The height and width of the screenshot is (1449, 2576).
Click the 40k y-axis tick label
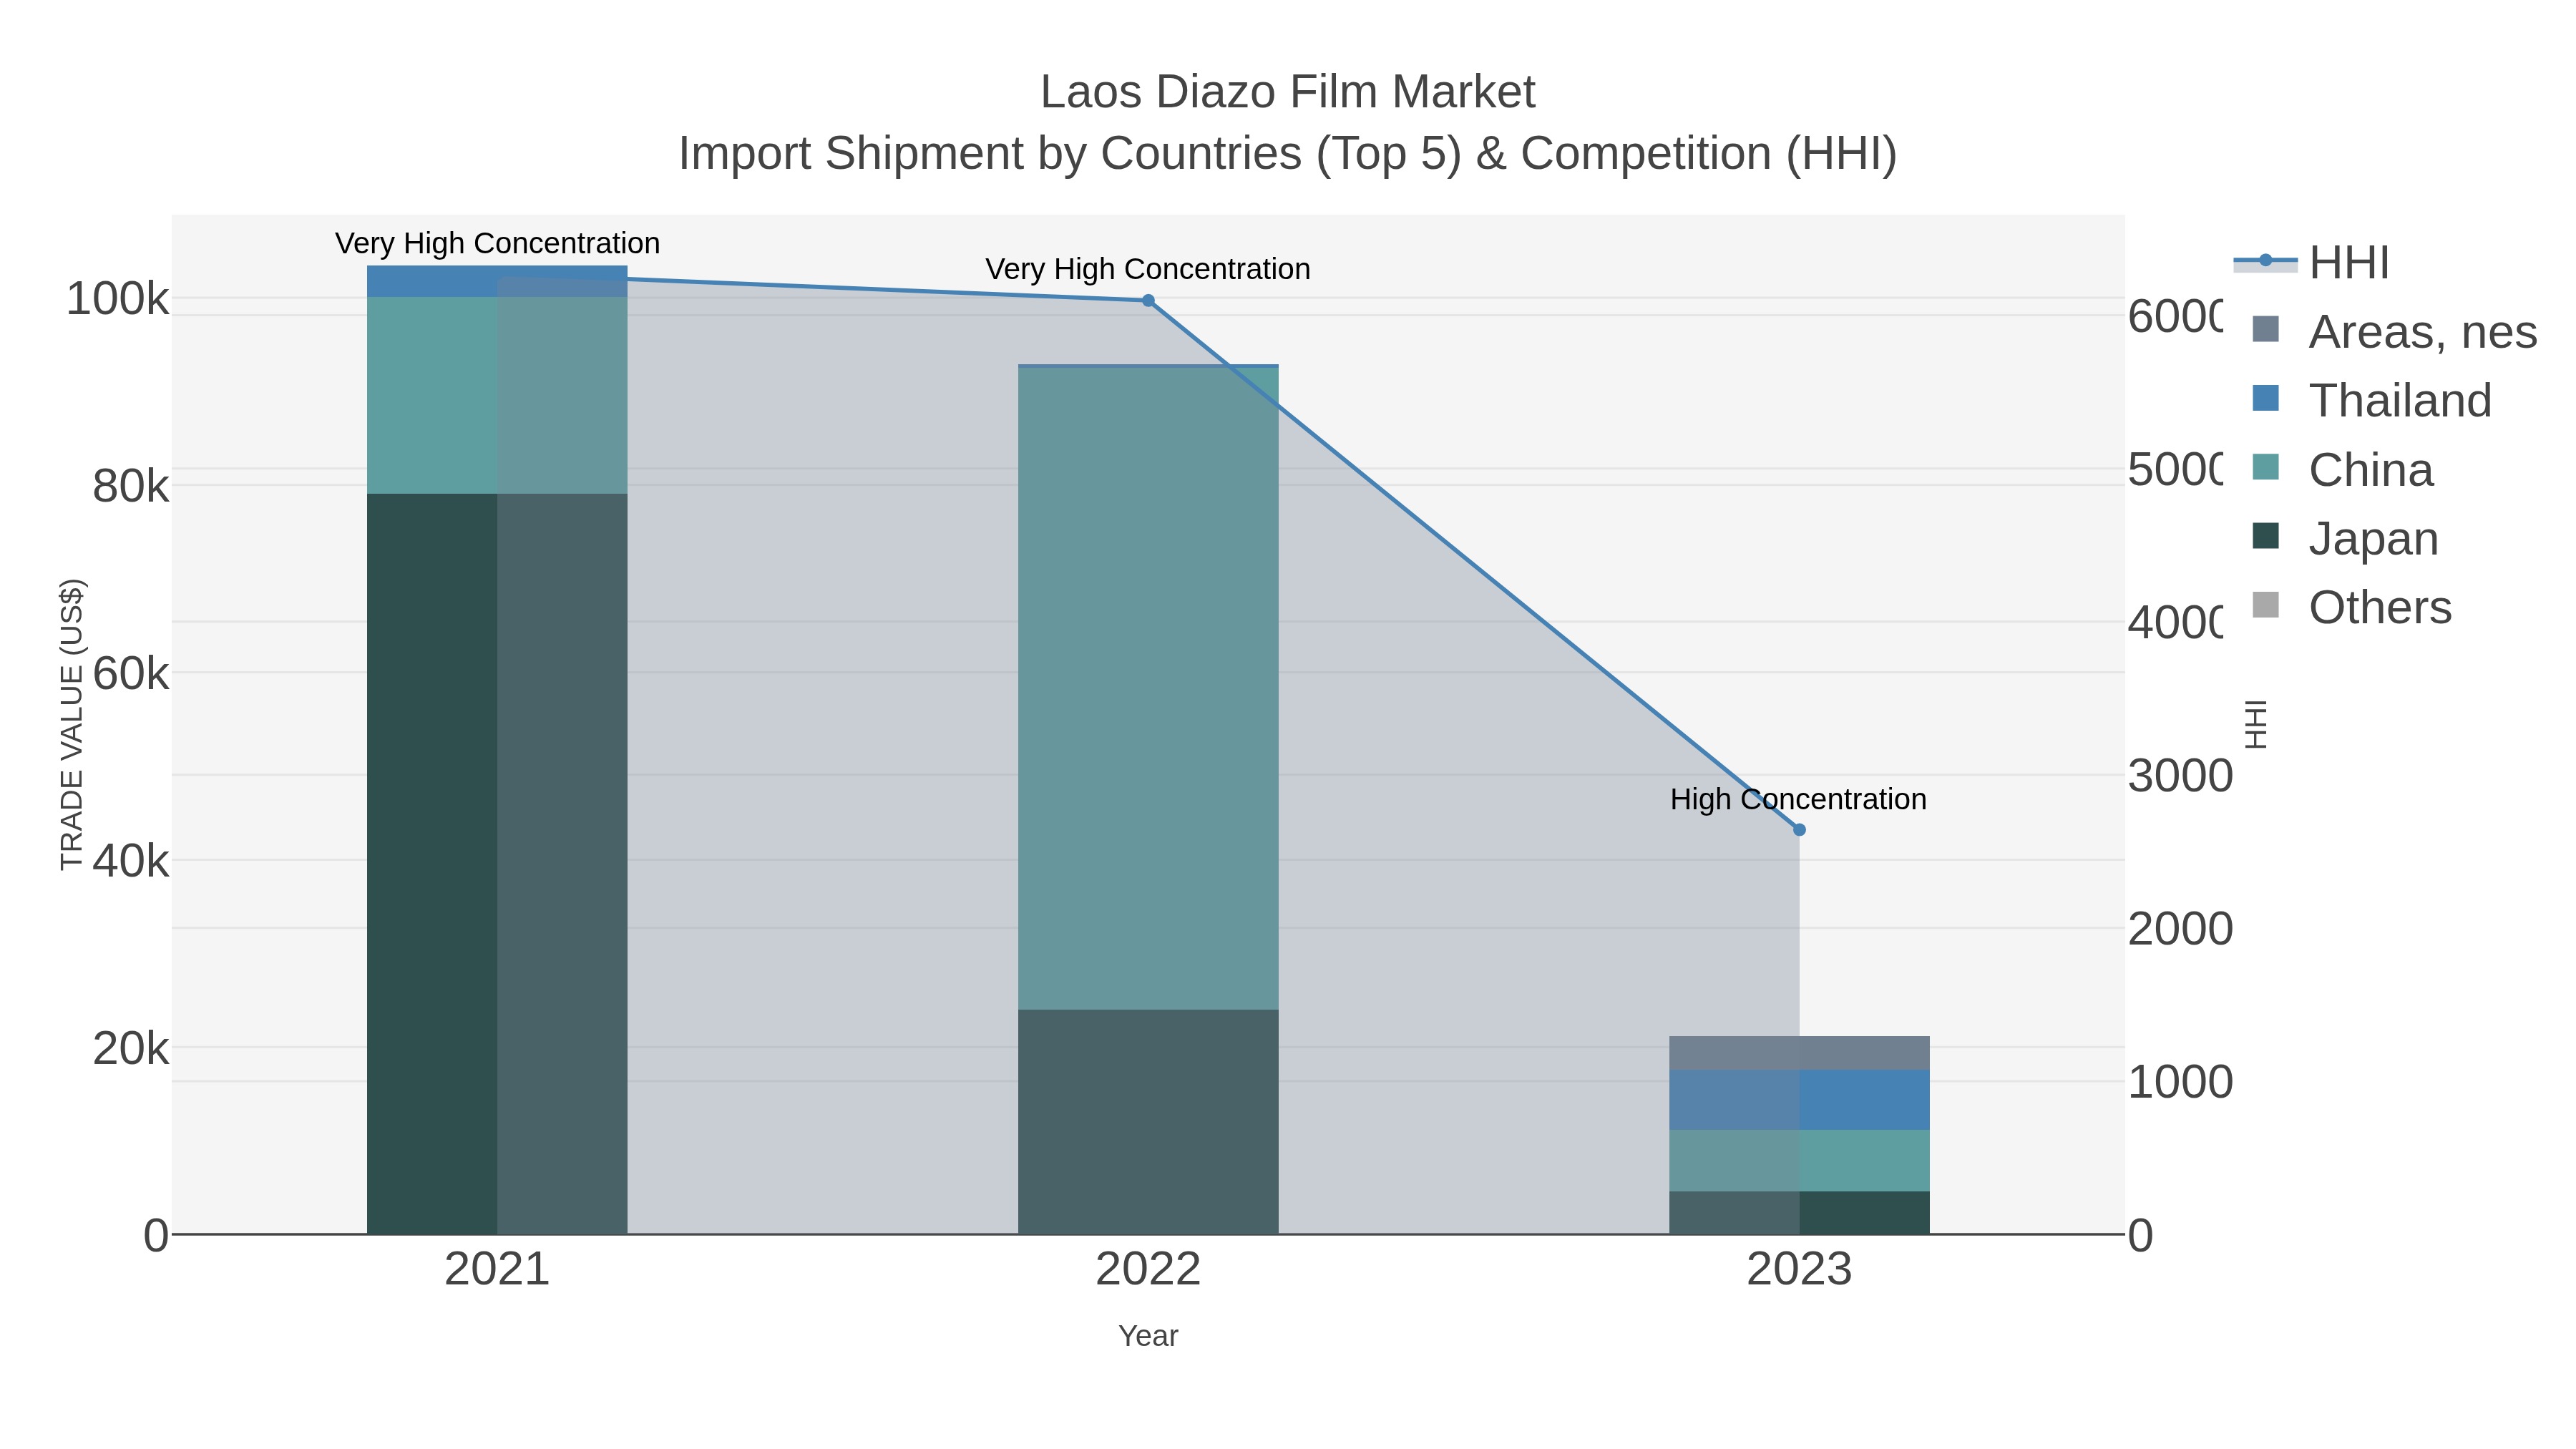[131, 861]
